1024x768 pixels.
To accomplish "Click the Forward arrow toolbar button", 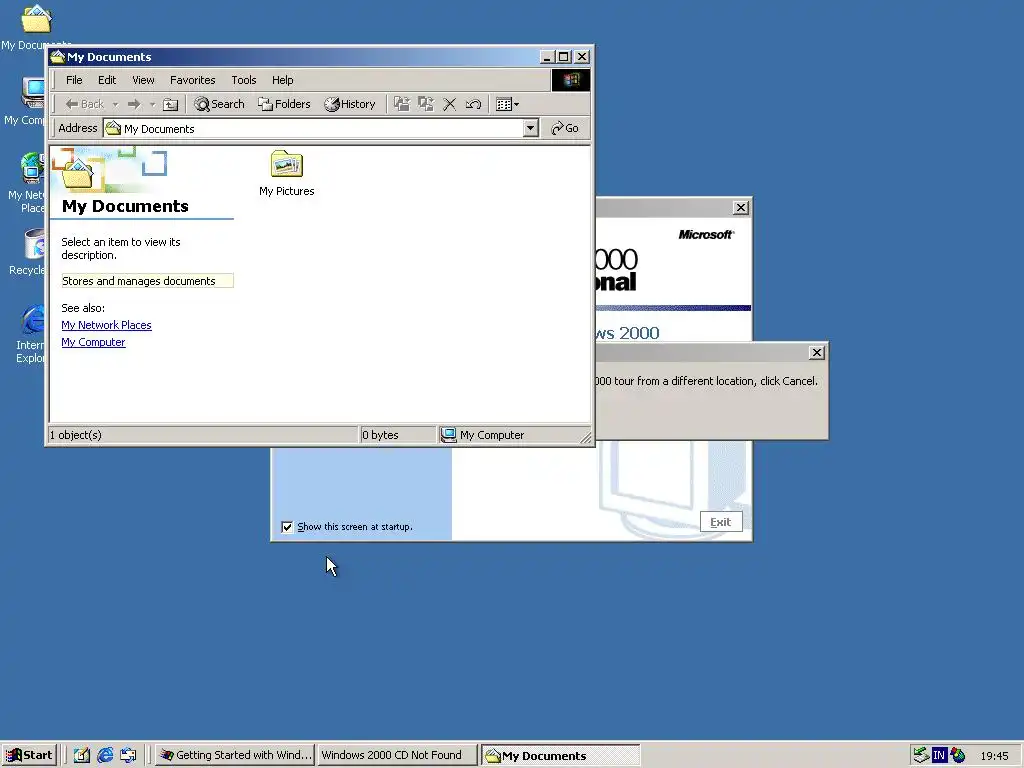I will coord(134,104).
